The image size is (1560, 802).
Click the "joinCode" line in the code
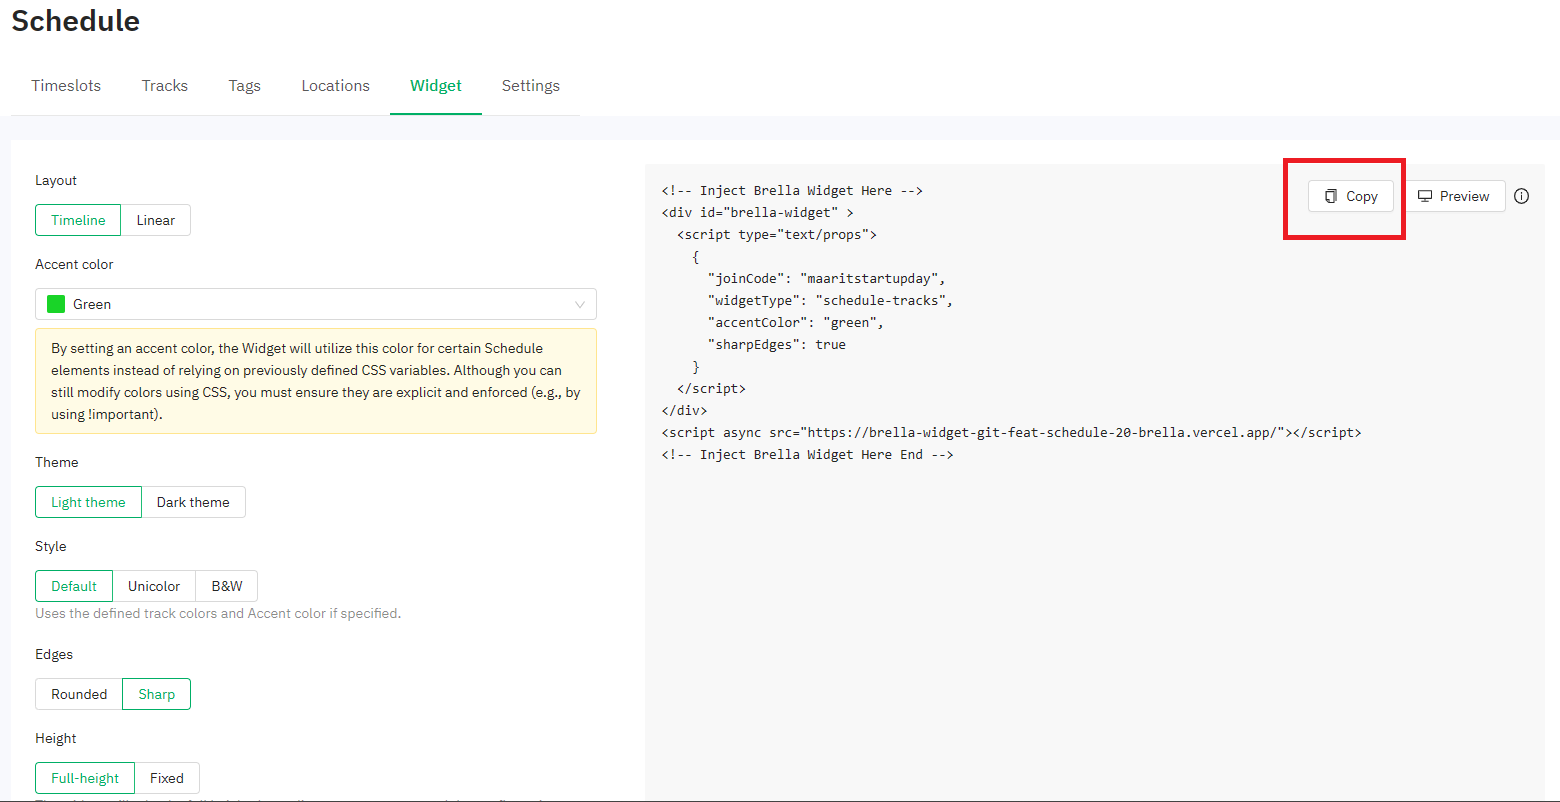pyautogui.click(x=826, y=278)
